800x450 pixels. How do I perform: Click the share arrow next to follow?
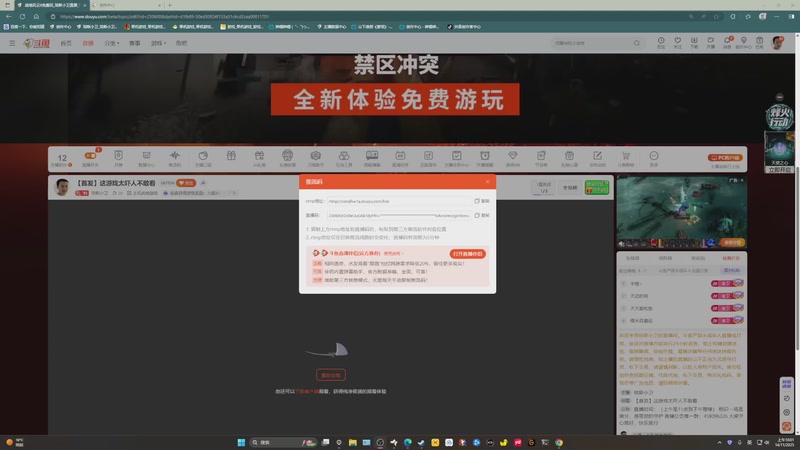pos(203,183)
